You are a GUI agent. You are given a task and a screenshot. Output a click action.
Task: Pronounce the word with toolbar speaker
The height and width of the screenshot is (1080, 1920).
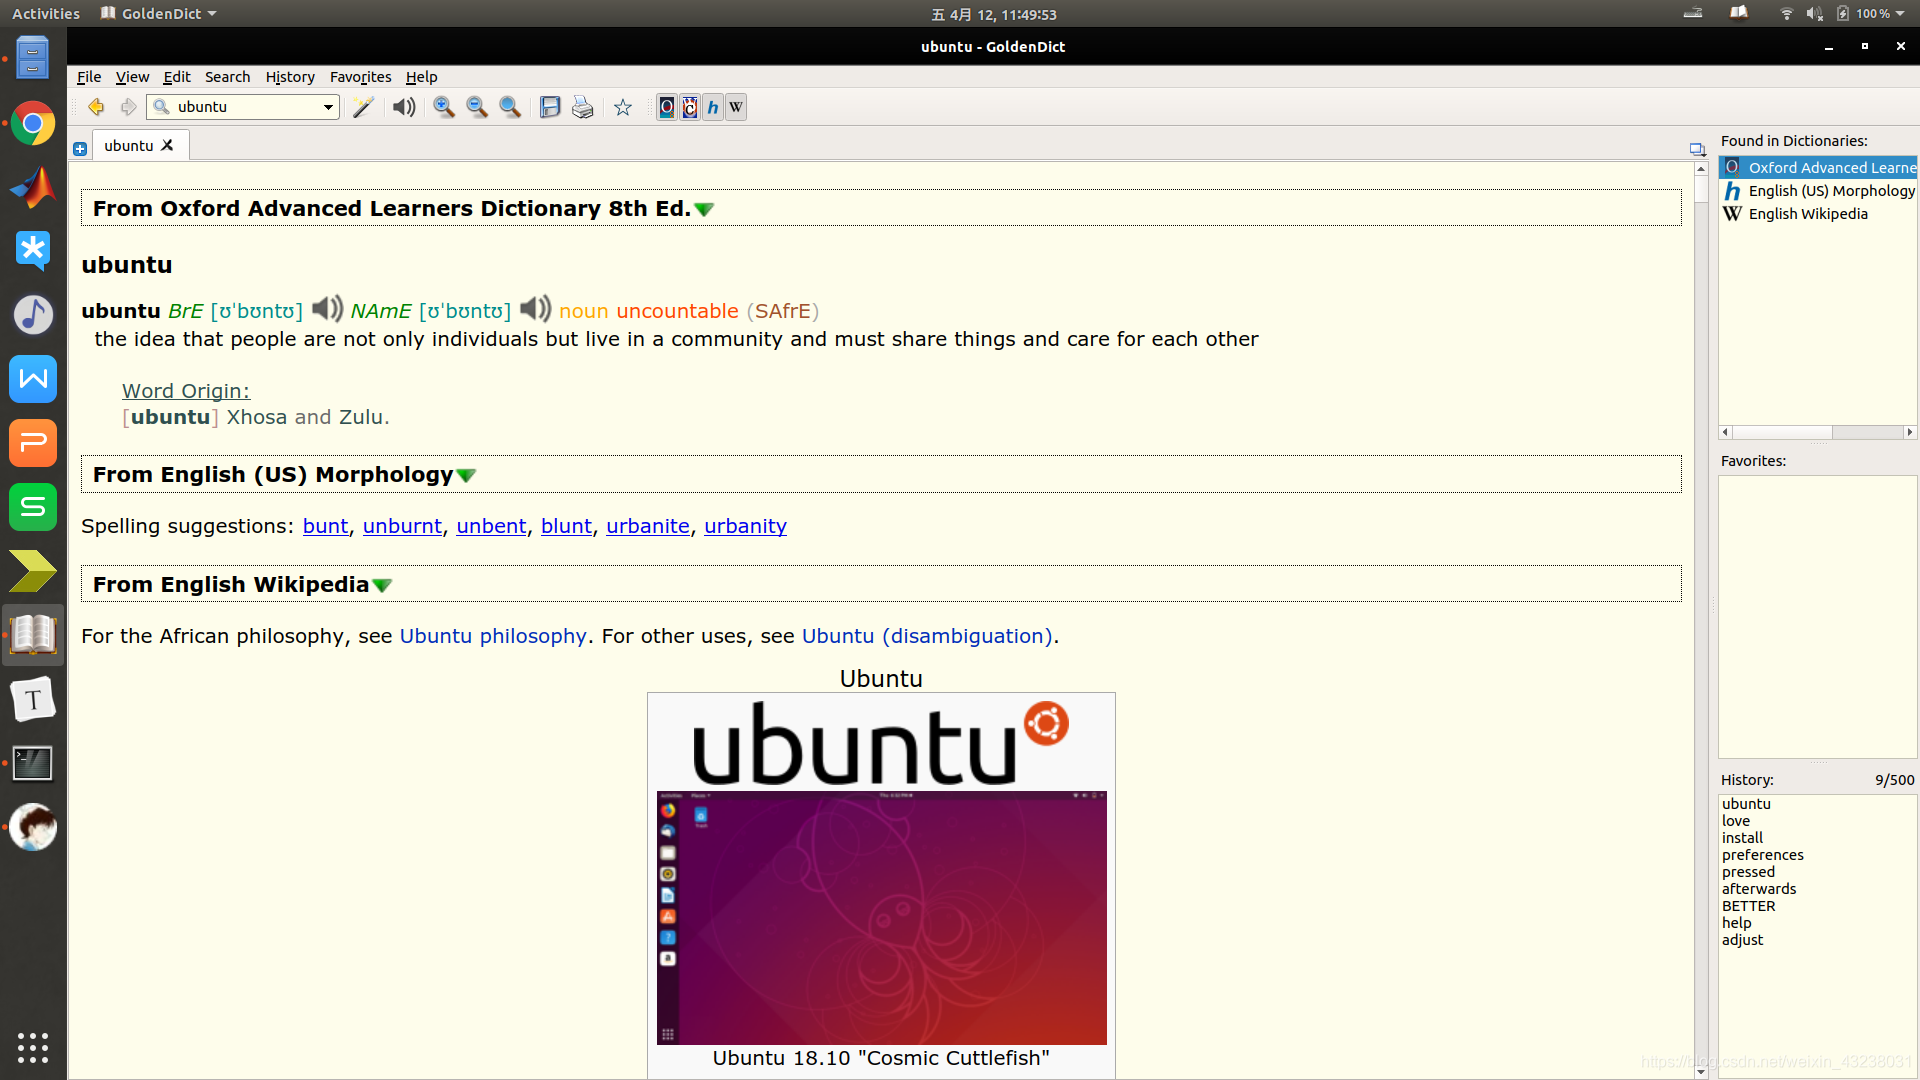[x=404, y=107]
